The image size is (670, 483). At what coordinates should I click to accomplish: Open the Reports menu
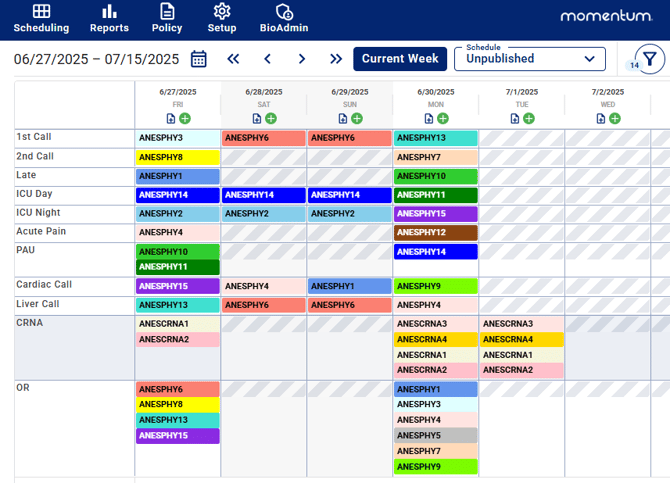click(109, 18)
